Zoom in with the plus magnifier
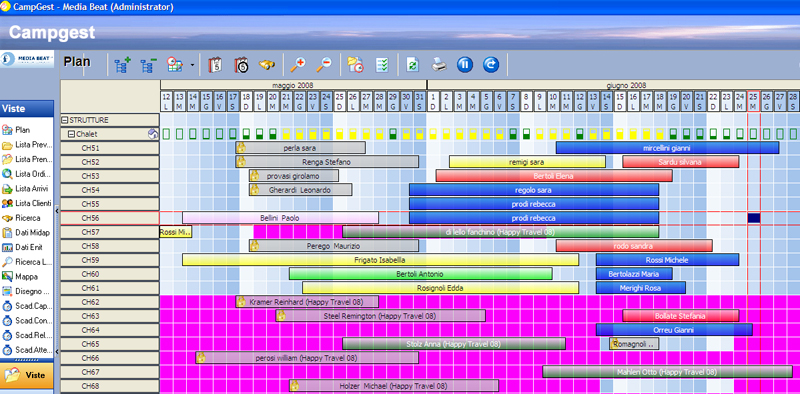Viewport: 800px width, 394px height. pos(297,64)
